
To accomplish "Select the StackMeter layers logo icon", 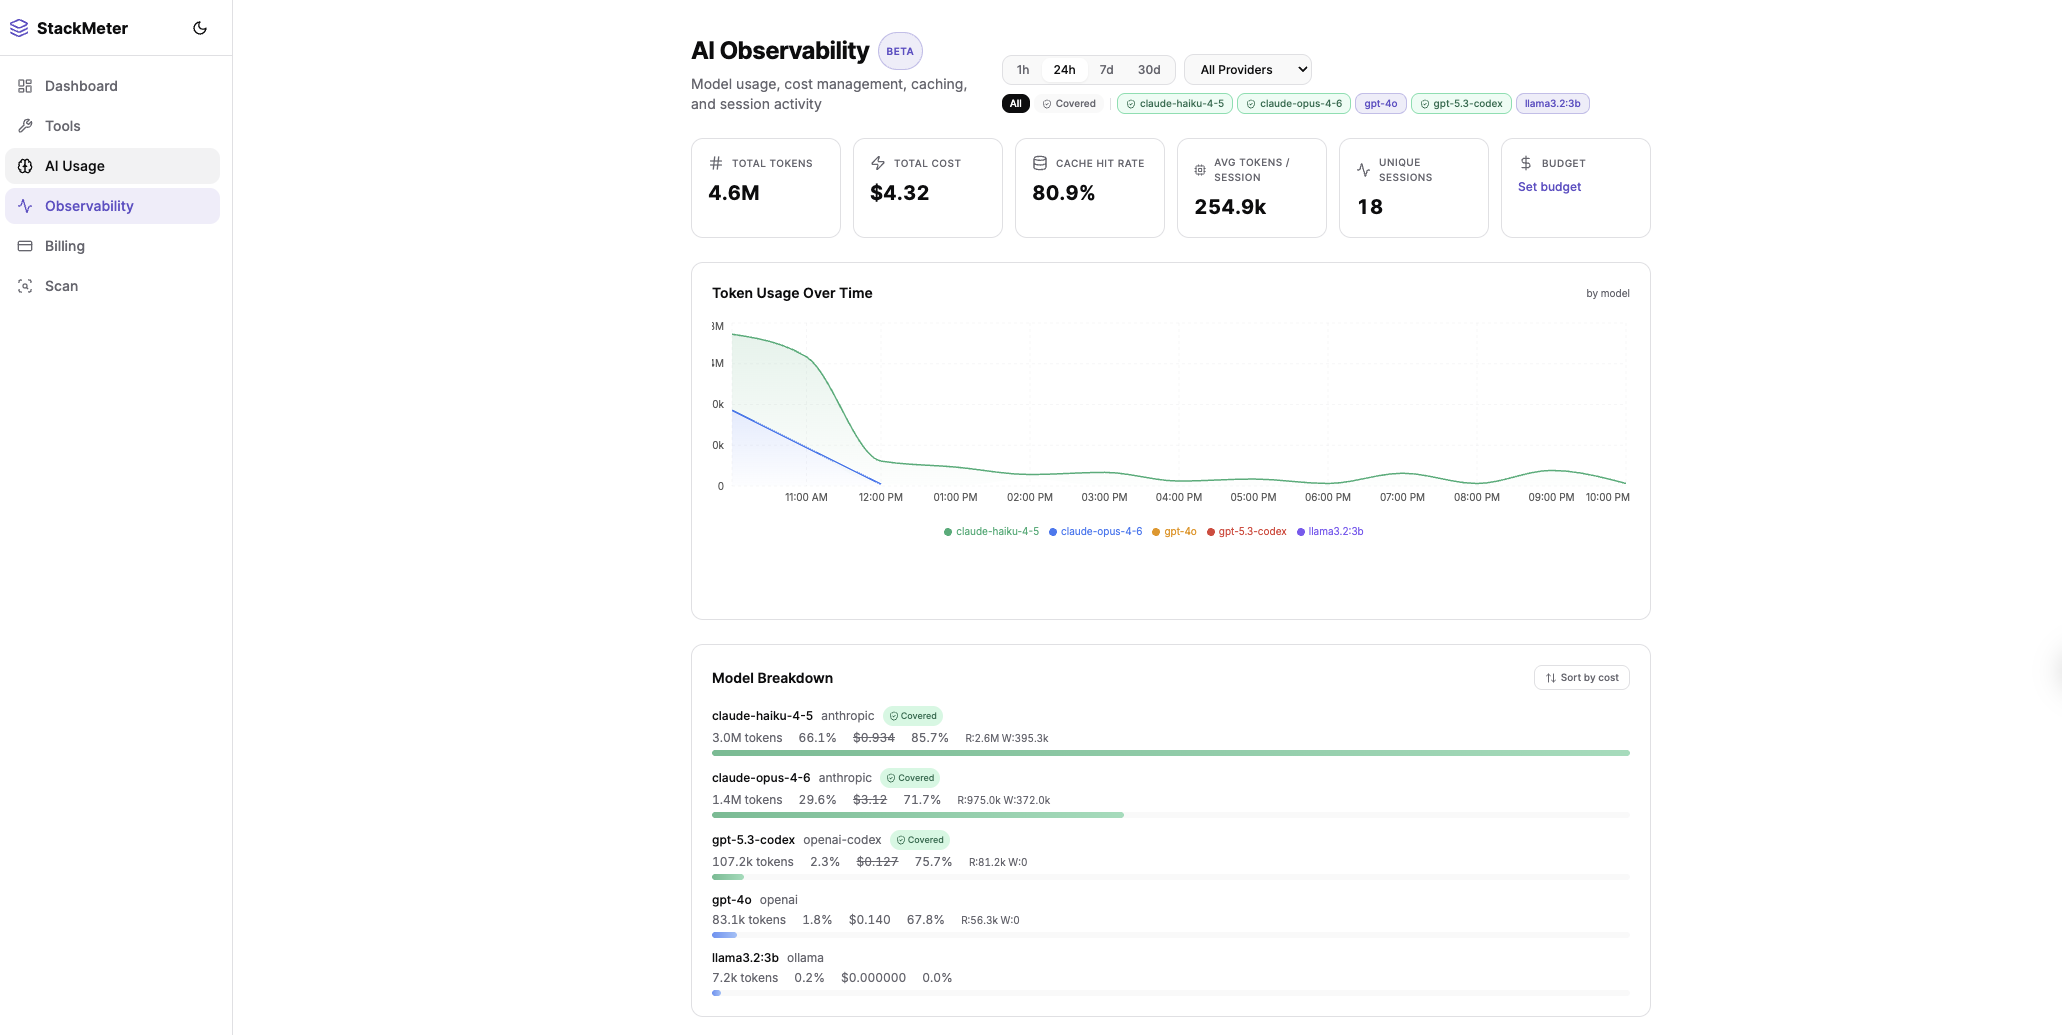I will pos(19,27).
